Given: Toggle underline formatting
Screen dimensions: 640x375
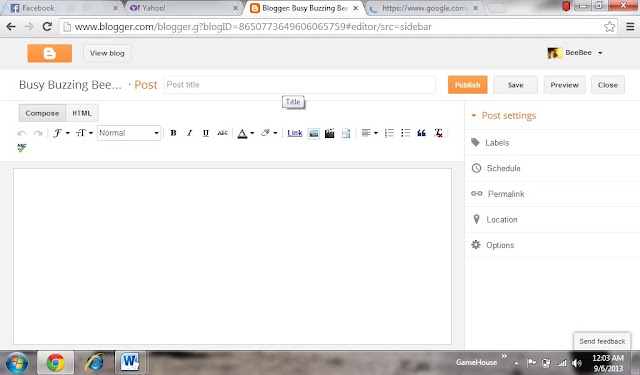Looking at the screenshot, I should click(x=206, y=133).
